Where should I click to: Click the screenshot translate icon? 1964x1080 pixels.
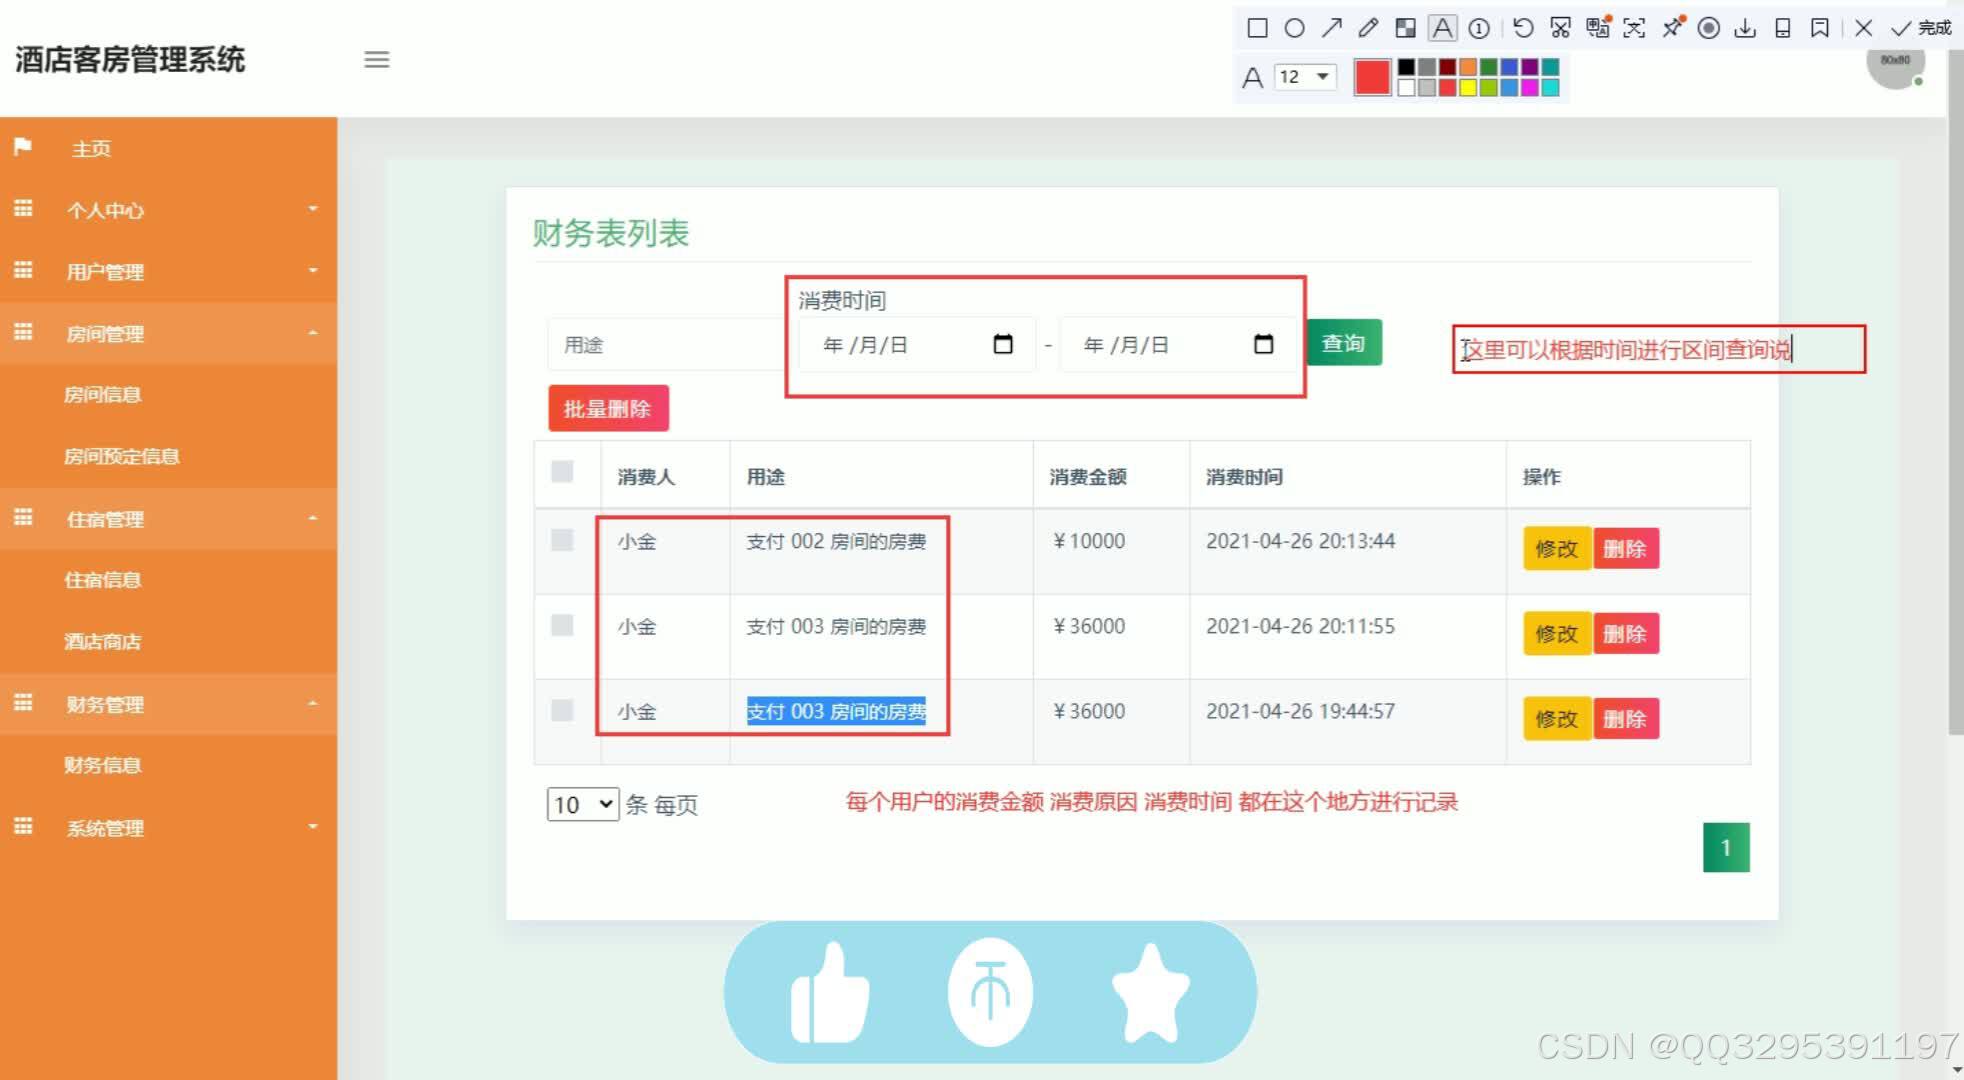1598,27
